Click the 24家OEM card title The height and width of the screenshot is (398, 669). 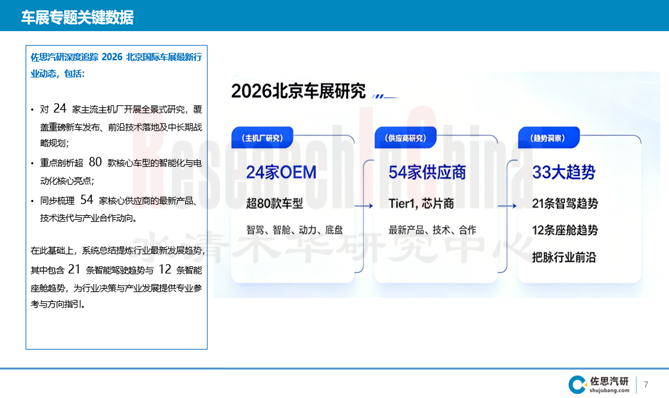[281, 172]
